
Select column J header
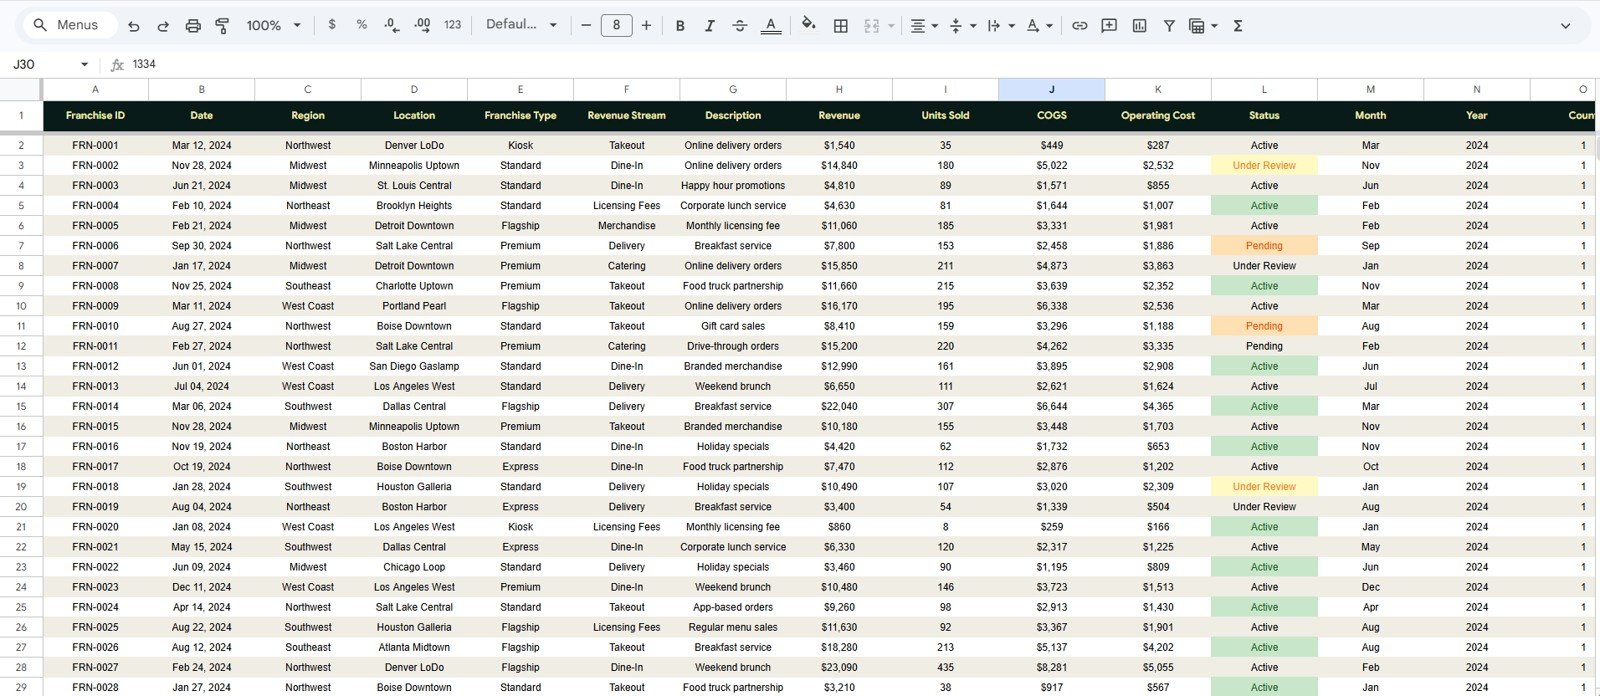[x=1051, y=89]
